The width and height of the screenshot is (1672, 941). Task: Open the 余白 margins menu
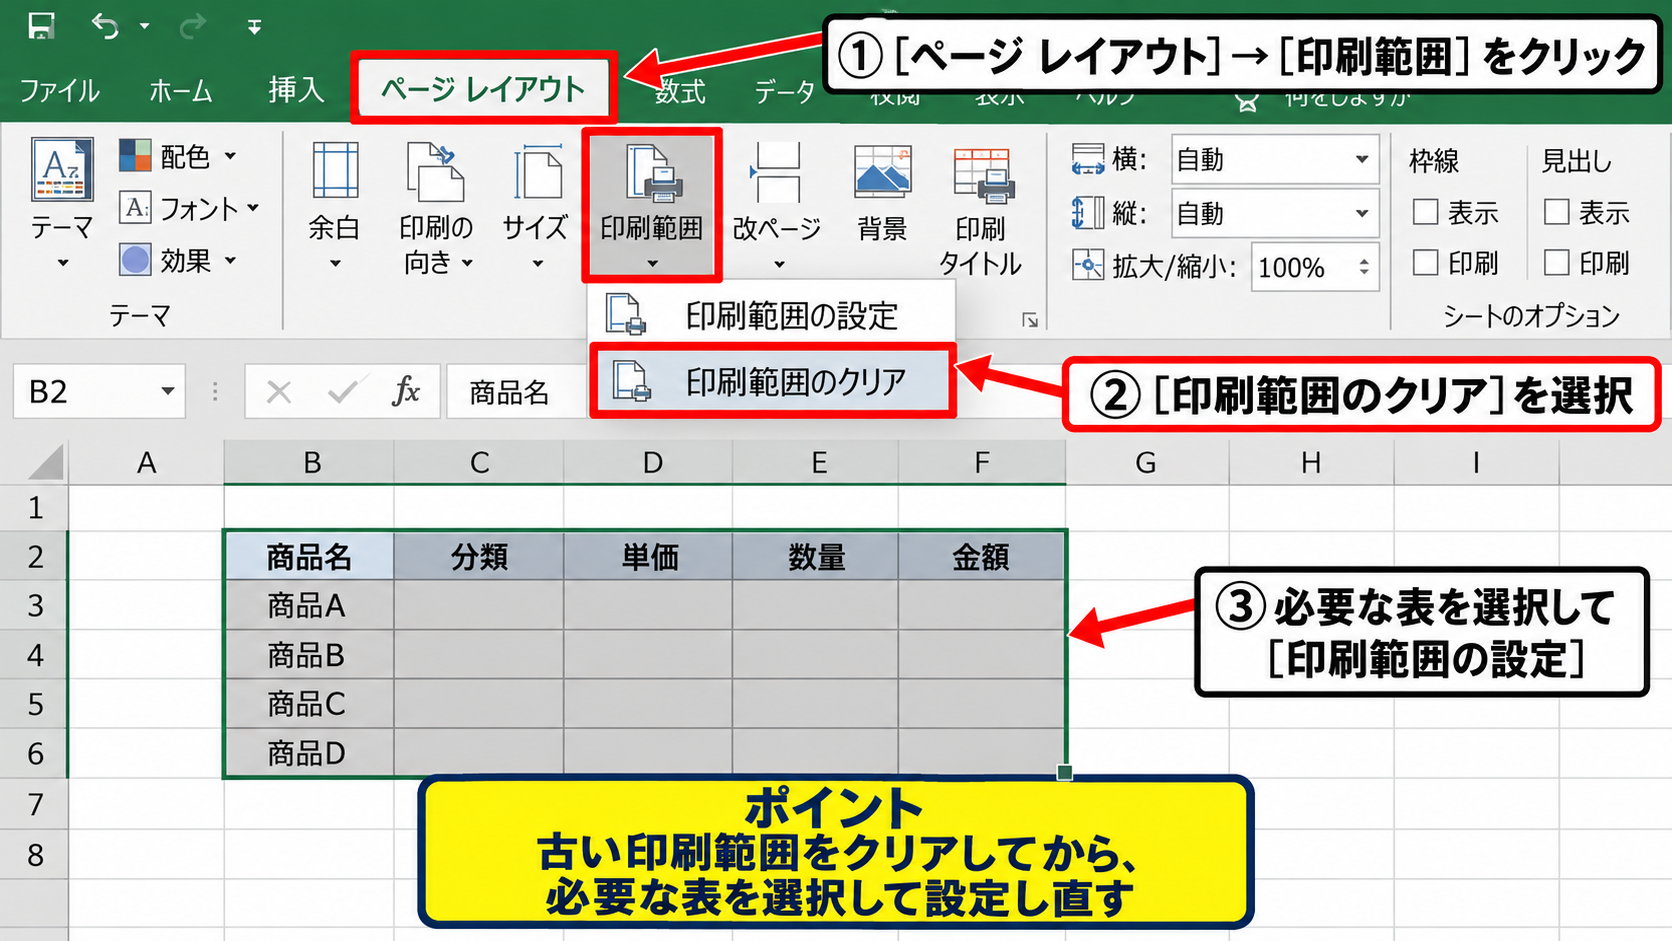coord(334,206)
